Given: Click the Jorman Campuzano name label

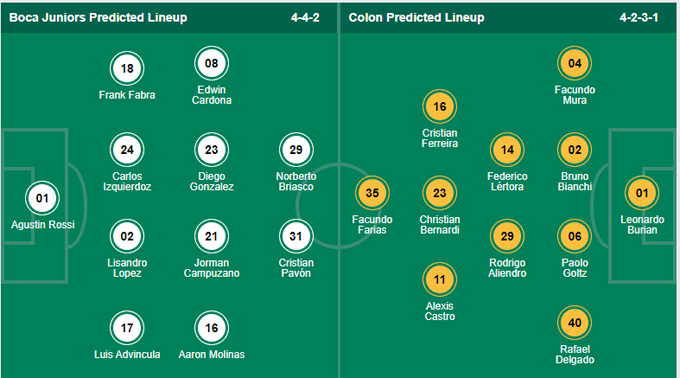Looking at the screenshot, I should tap(212, 268).
